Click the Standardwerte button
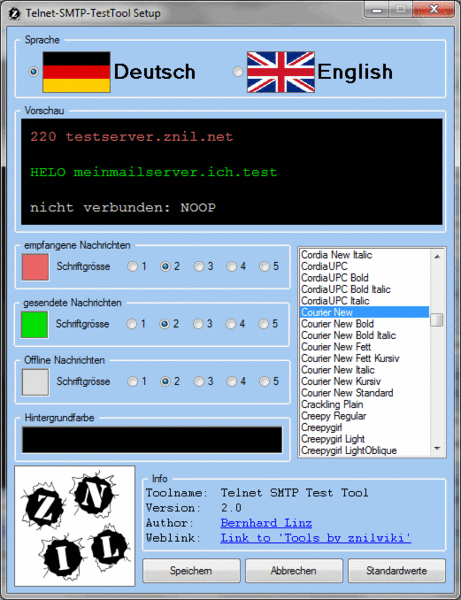Viewport: 461px width, 600px height. point(397,571)
